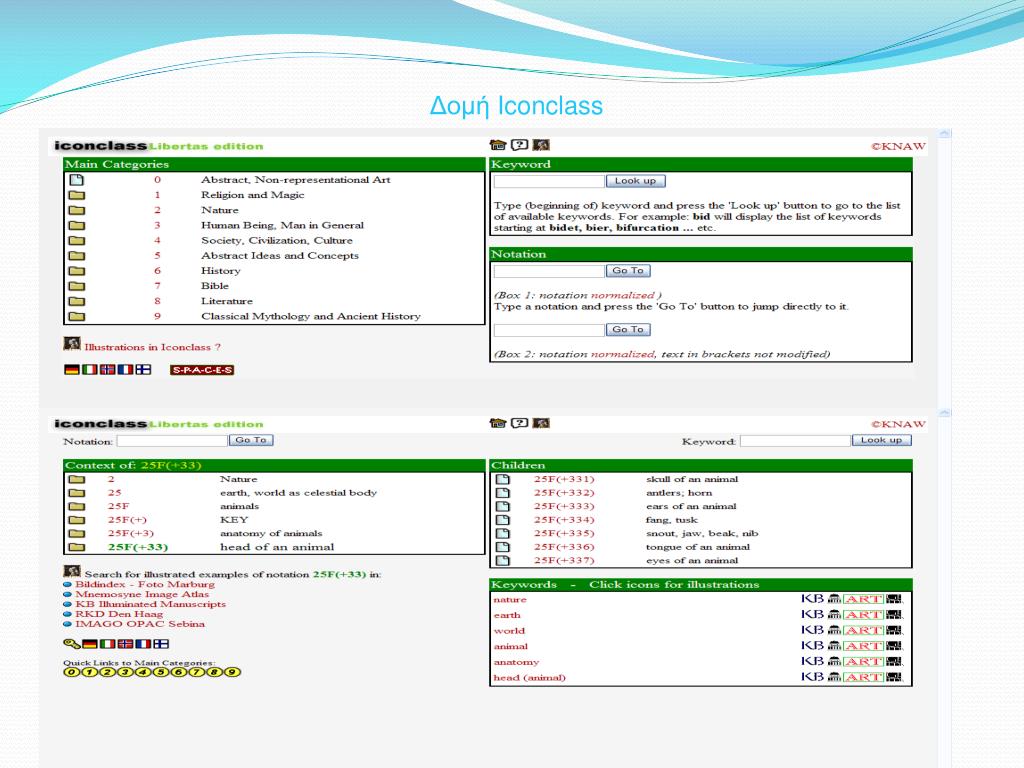
Task: Open category 8 Literature
Action: 227,301
